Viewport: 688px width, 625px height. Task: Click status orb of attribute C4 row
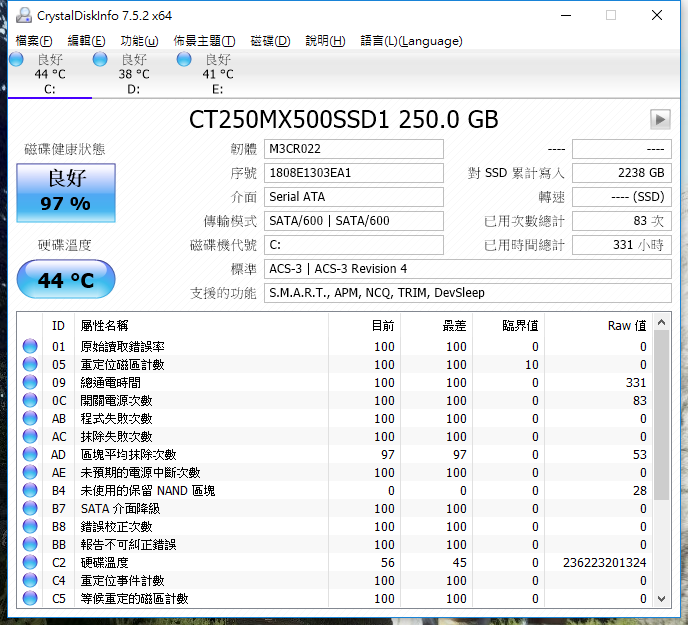coord(30,580)
